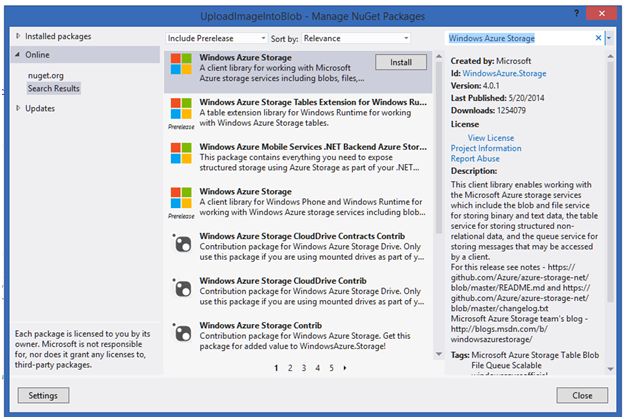Close the window with the red X
Screen dimensions: 628x419
(602, 13)
